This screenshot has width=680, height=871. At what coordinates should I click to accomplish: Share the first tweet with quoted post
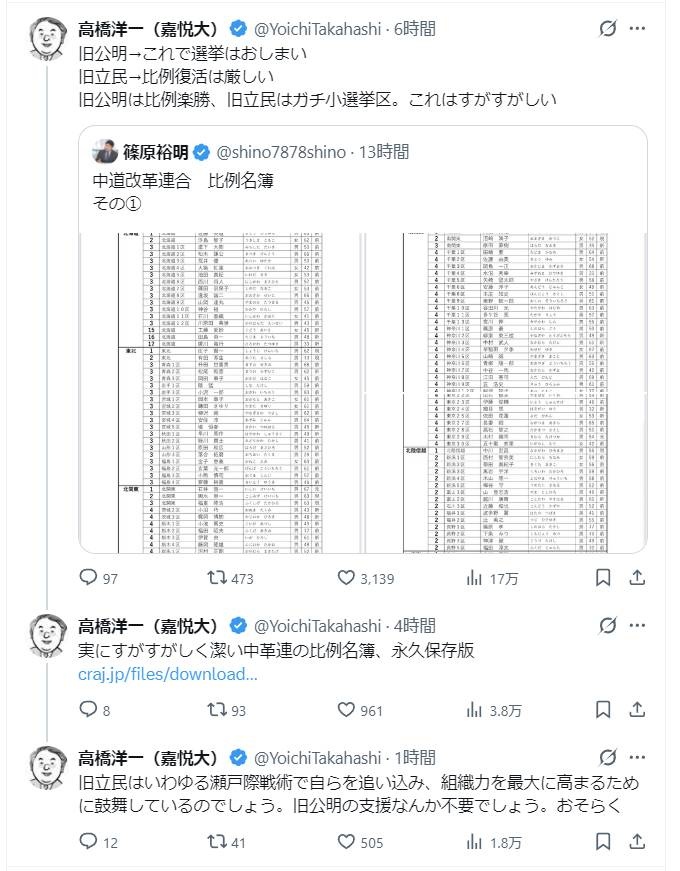[637, 578]
